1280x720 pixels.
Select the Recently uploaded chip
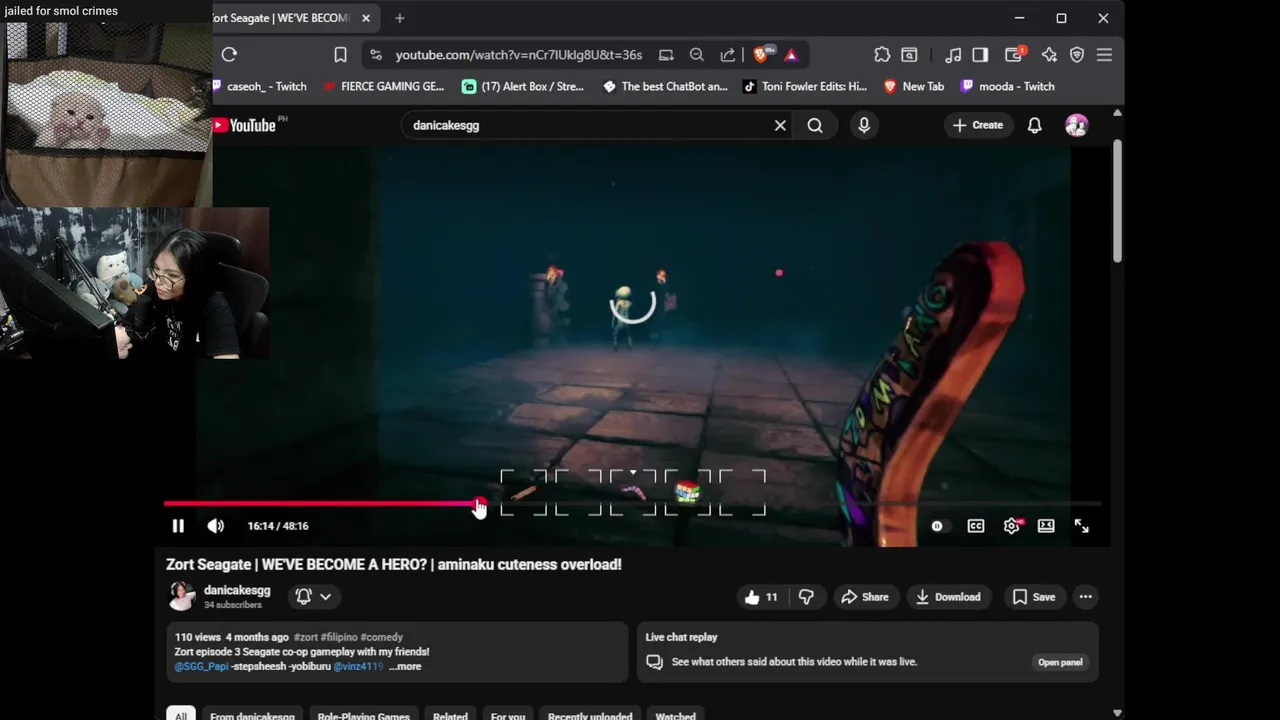(x=590, y=716)
